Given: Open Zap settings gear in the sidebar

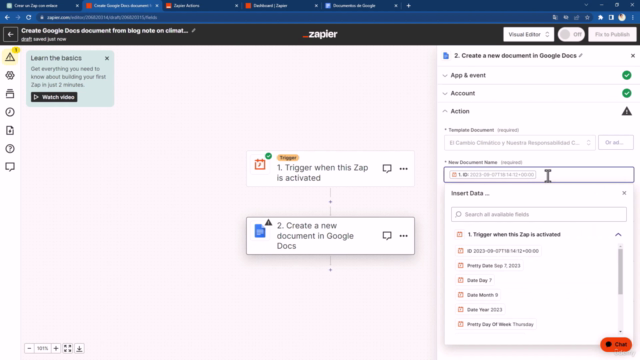Looking at the screenshot, I should point(10,76).
